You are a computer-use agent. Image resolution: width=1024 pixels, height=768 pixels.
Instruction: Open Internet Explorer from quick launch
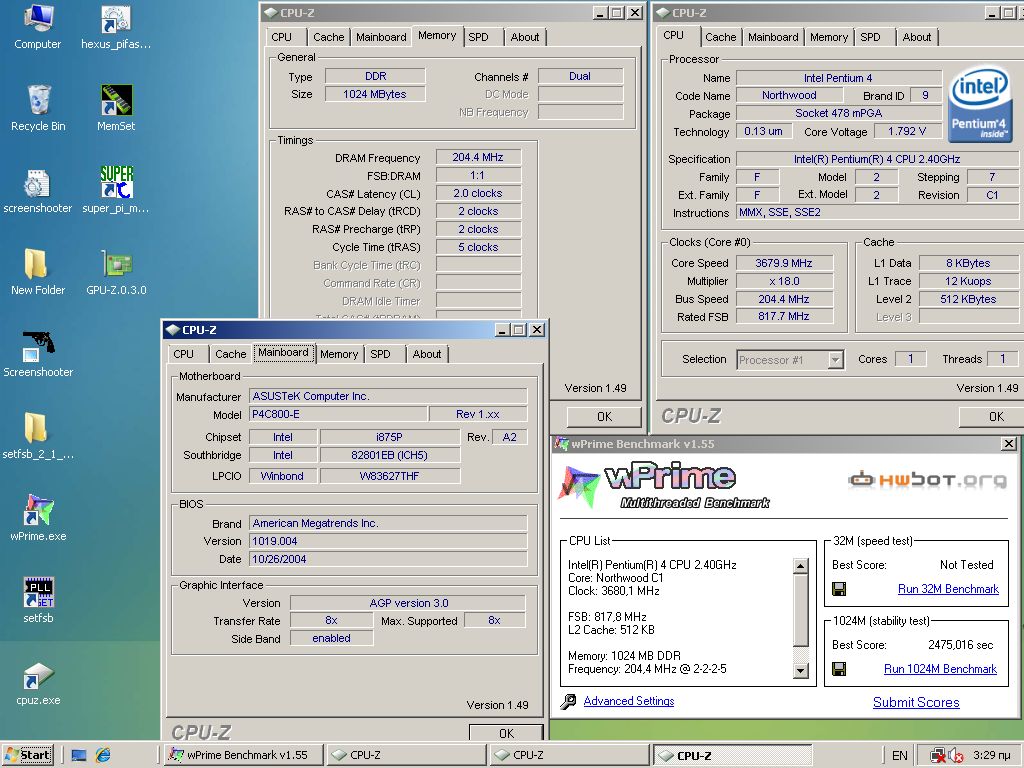tap(103, 756)
